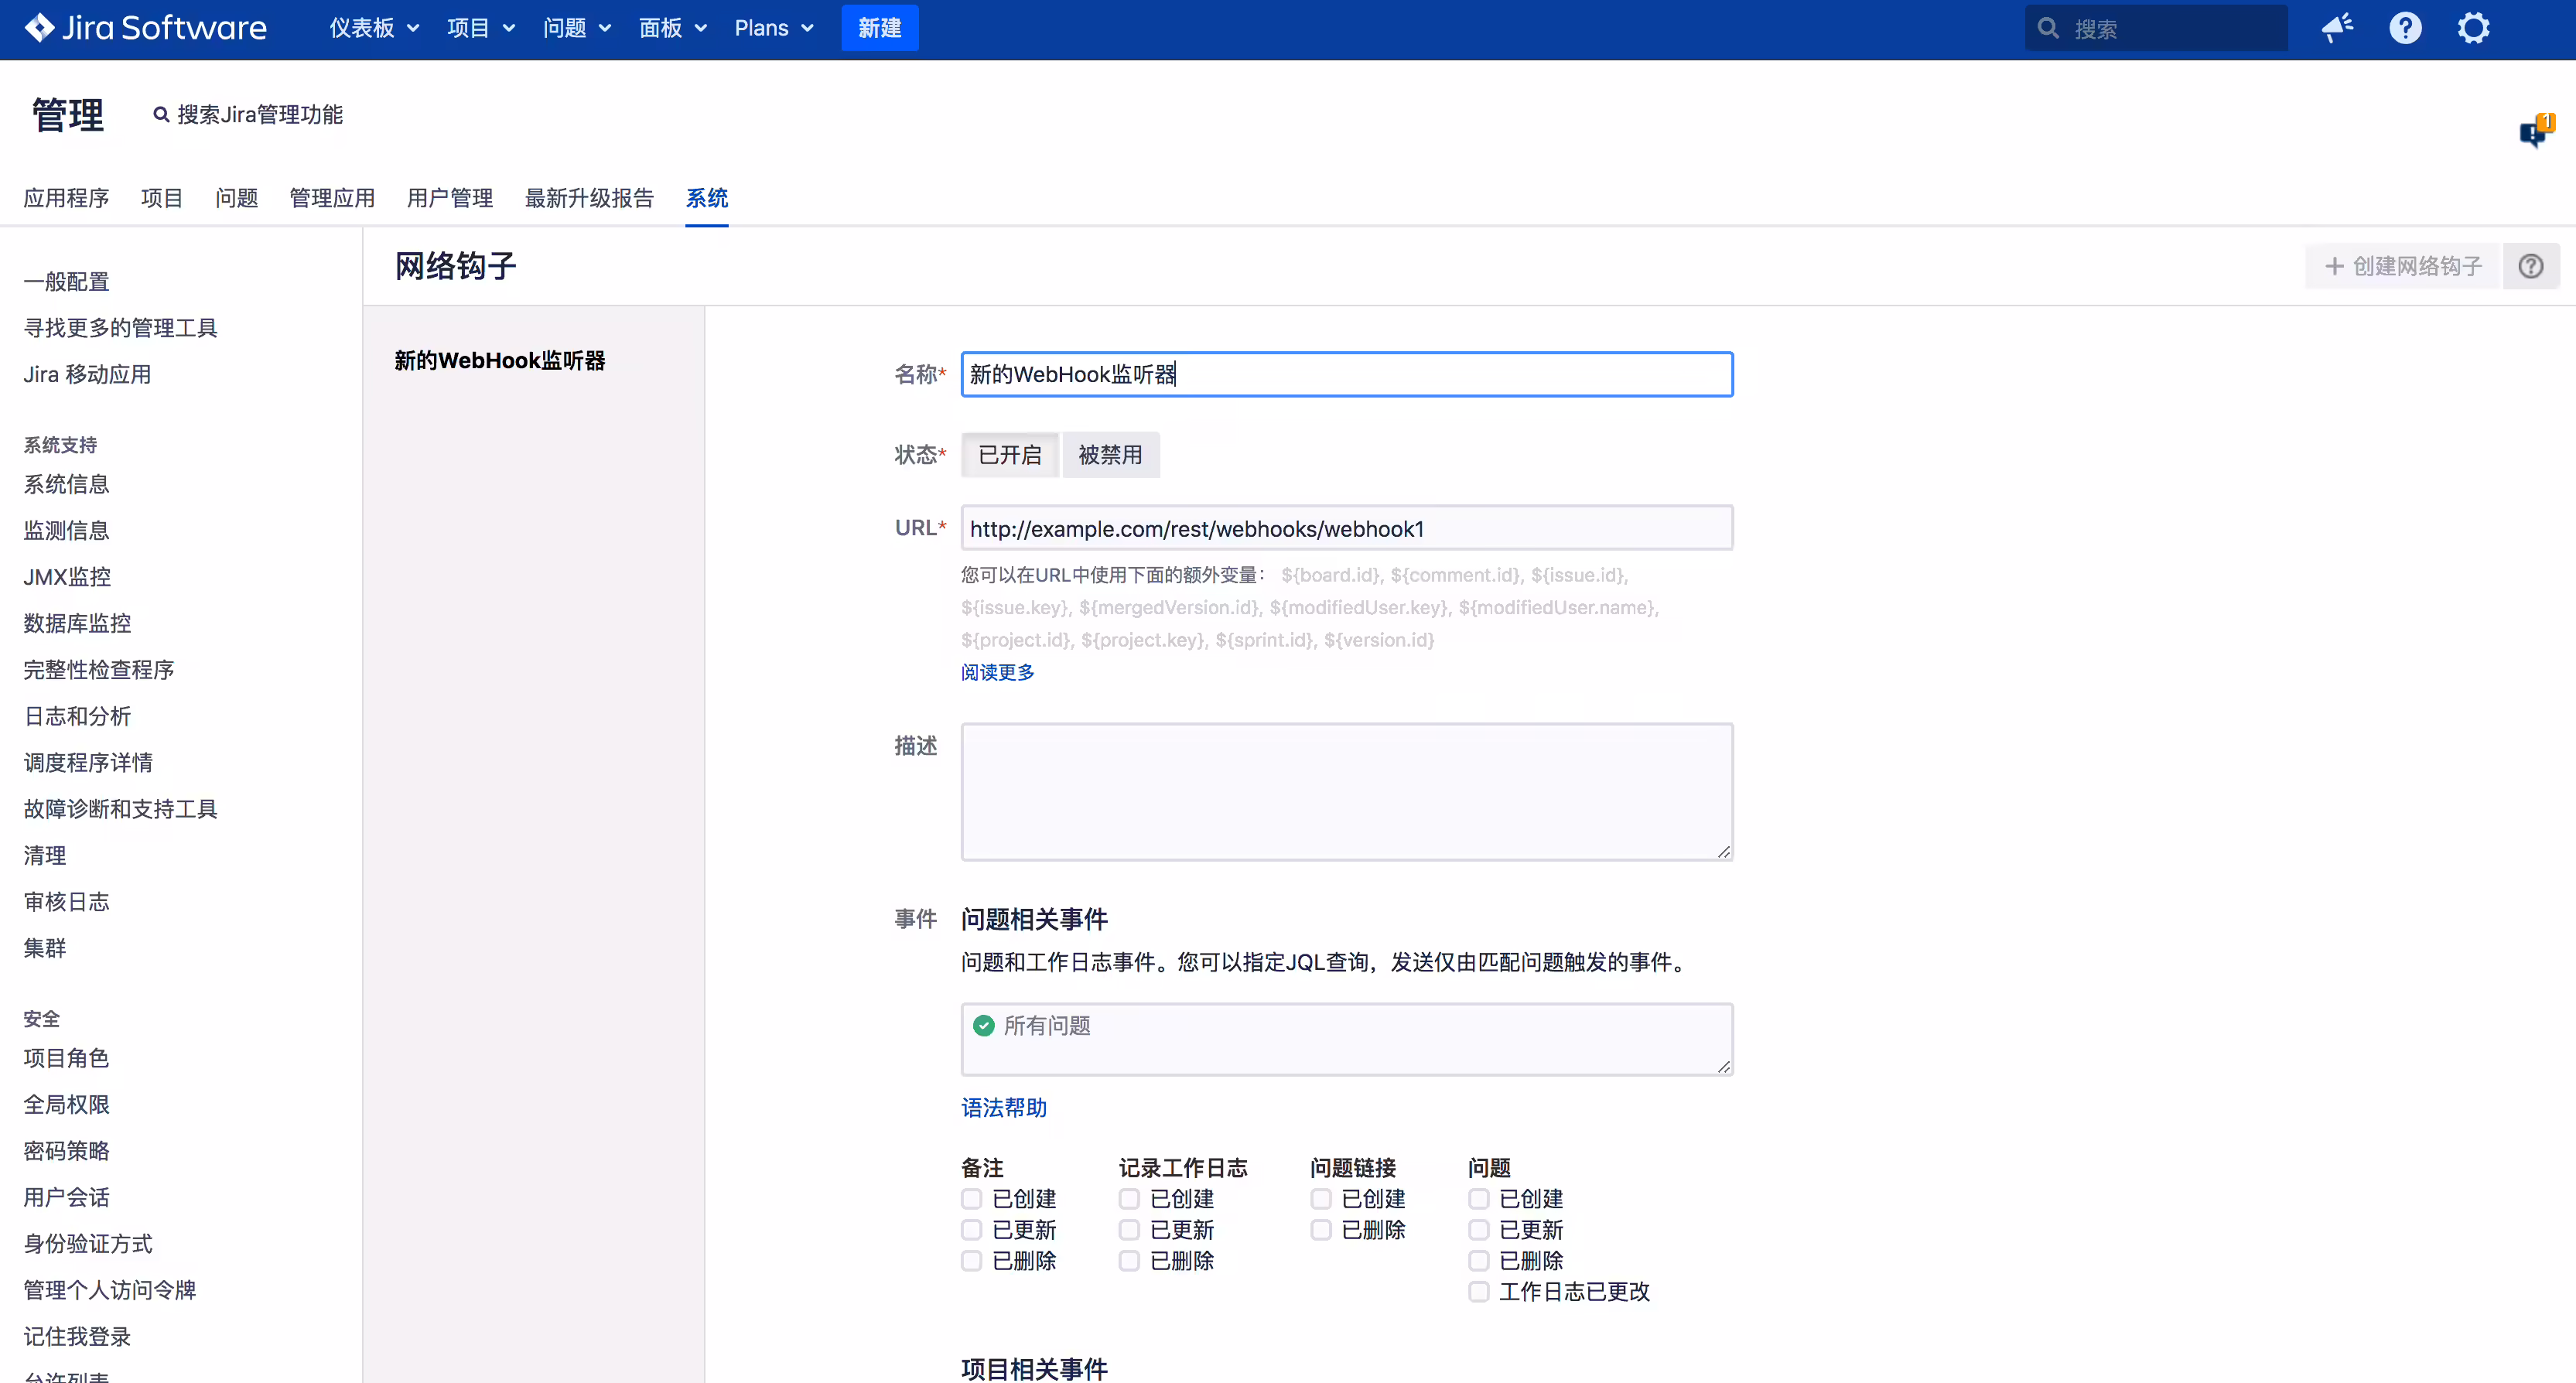Screen dimensions: 2576x1383
Task: Check 备注 已更新 checkbox
Action: 971,1229
